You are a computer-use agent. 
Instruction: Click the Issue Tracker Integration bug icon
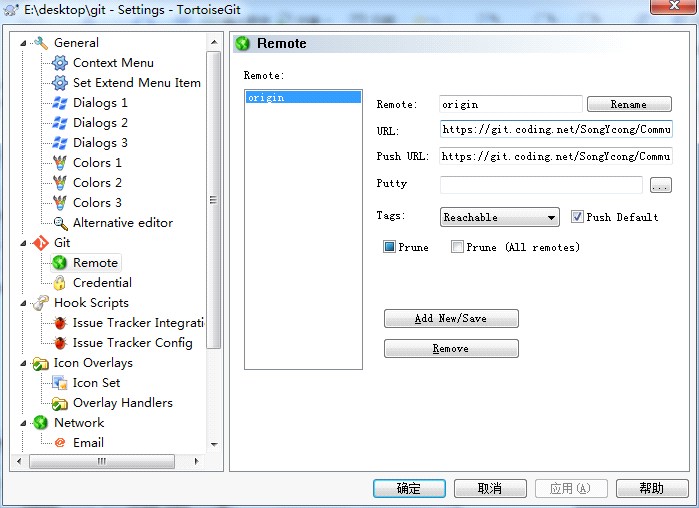pyautogui.click(x=60, y=323)
